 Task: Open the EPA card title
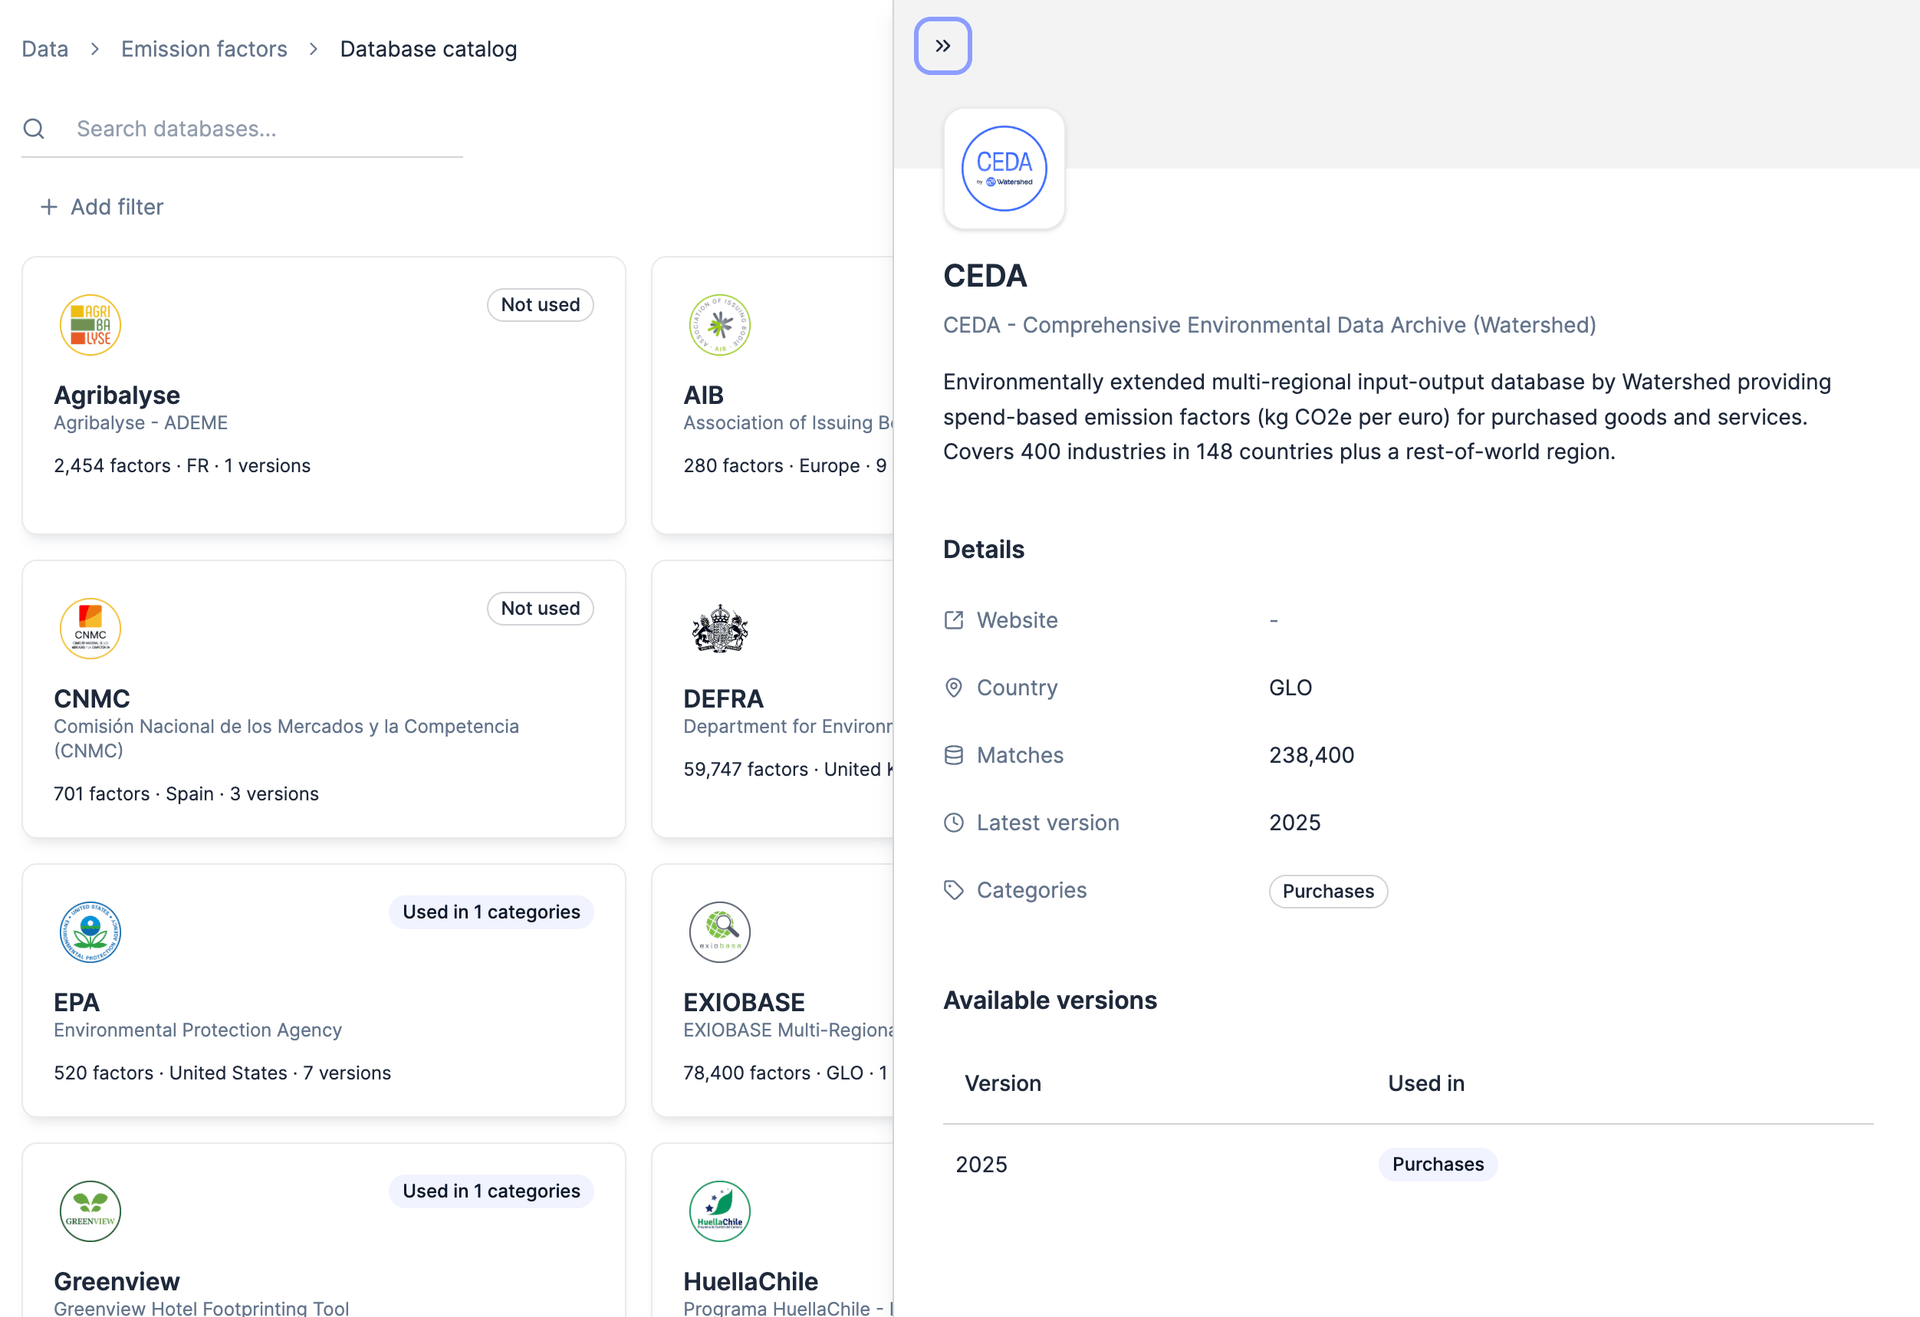[77, 1002]
